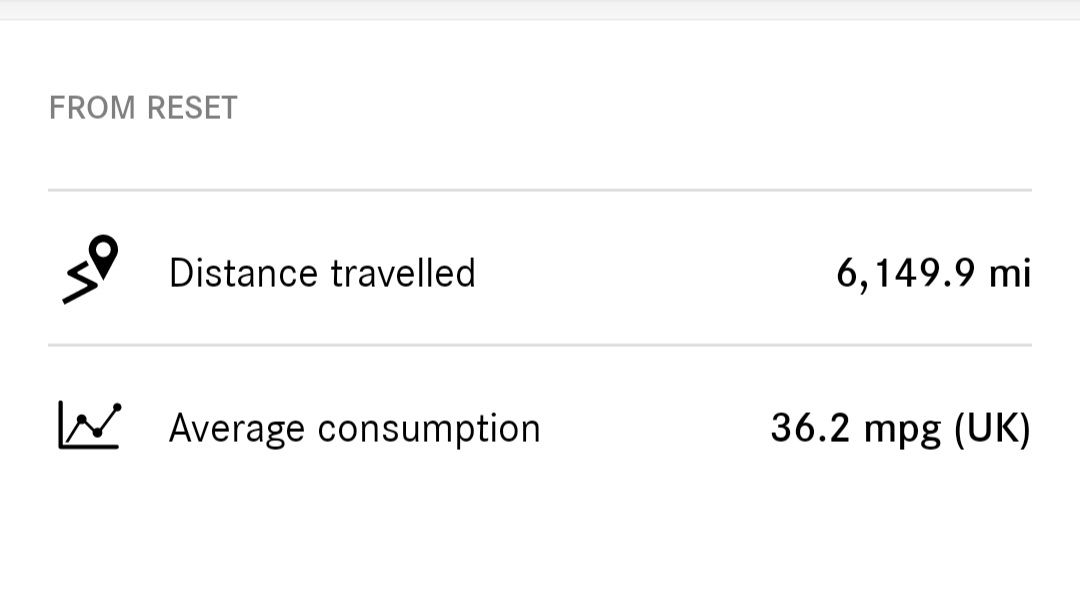
Task: Click the Distance travelled label
Action: [x=322, y=273]
